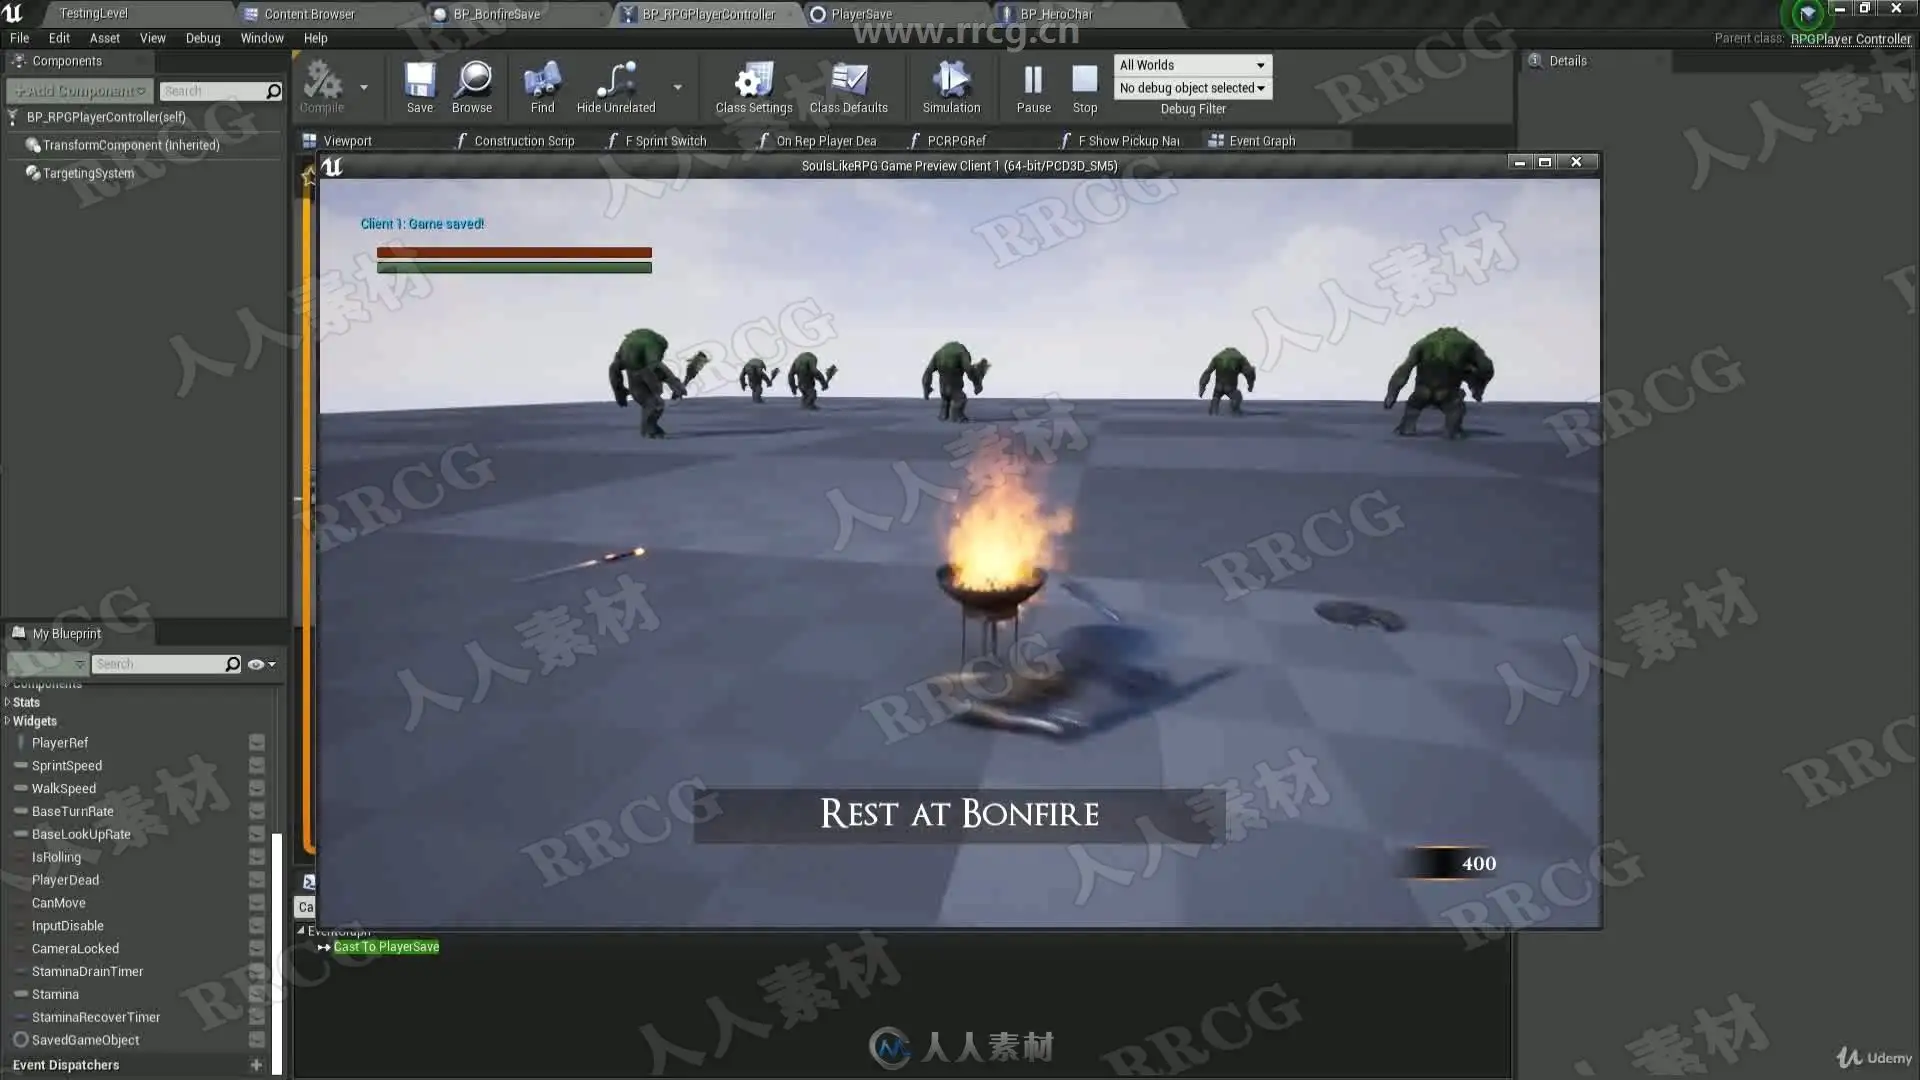This screenshot has width=1920, height=1080.
Task: Open the All Worlds dropdown
Action: point(1192,65)
